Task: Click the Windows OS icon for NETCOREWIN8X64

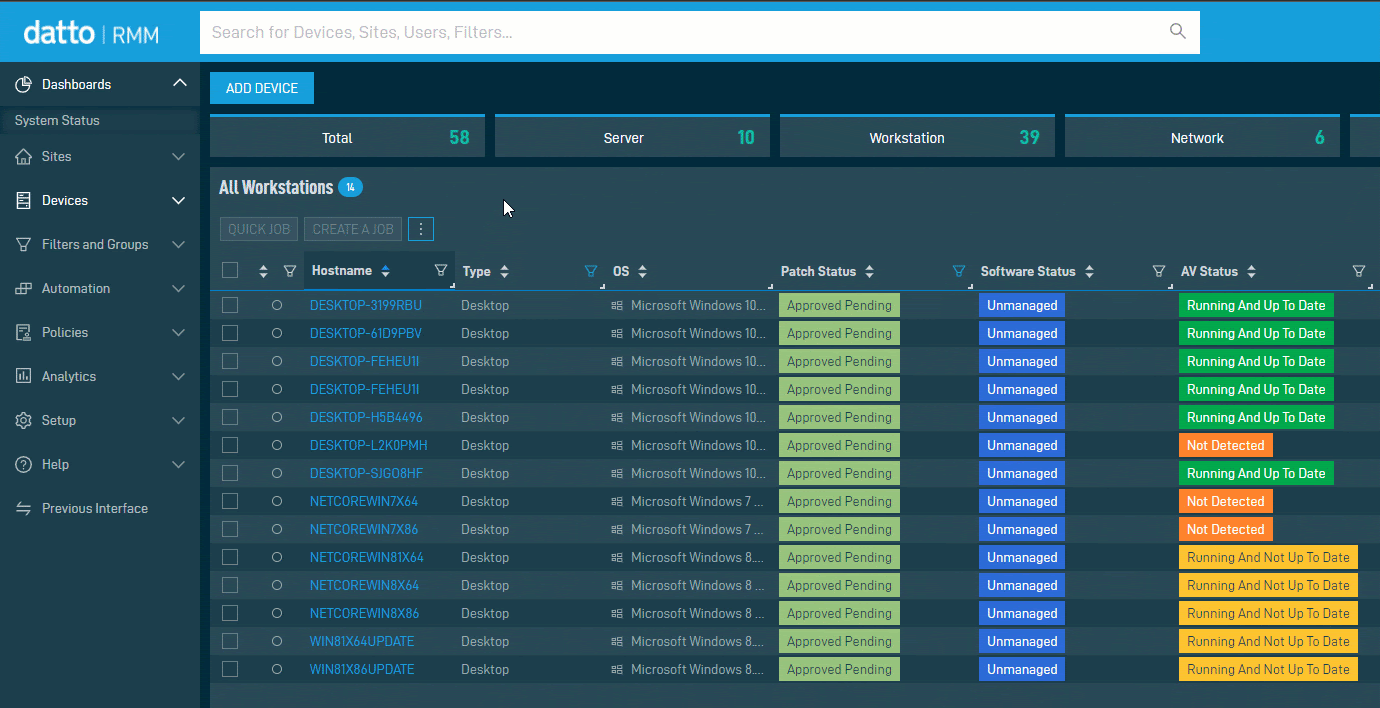Action: [617, 585]
